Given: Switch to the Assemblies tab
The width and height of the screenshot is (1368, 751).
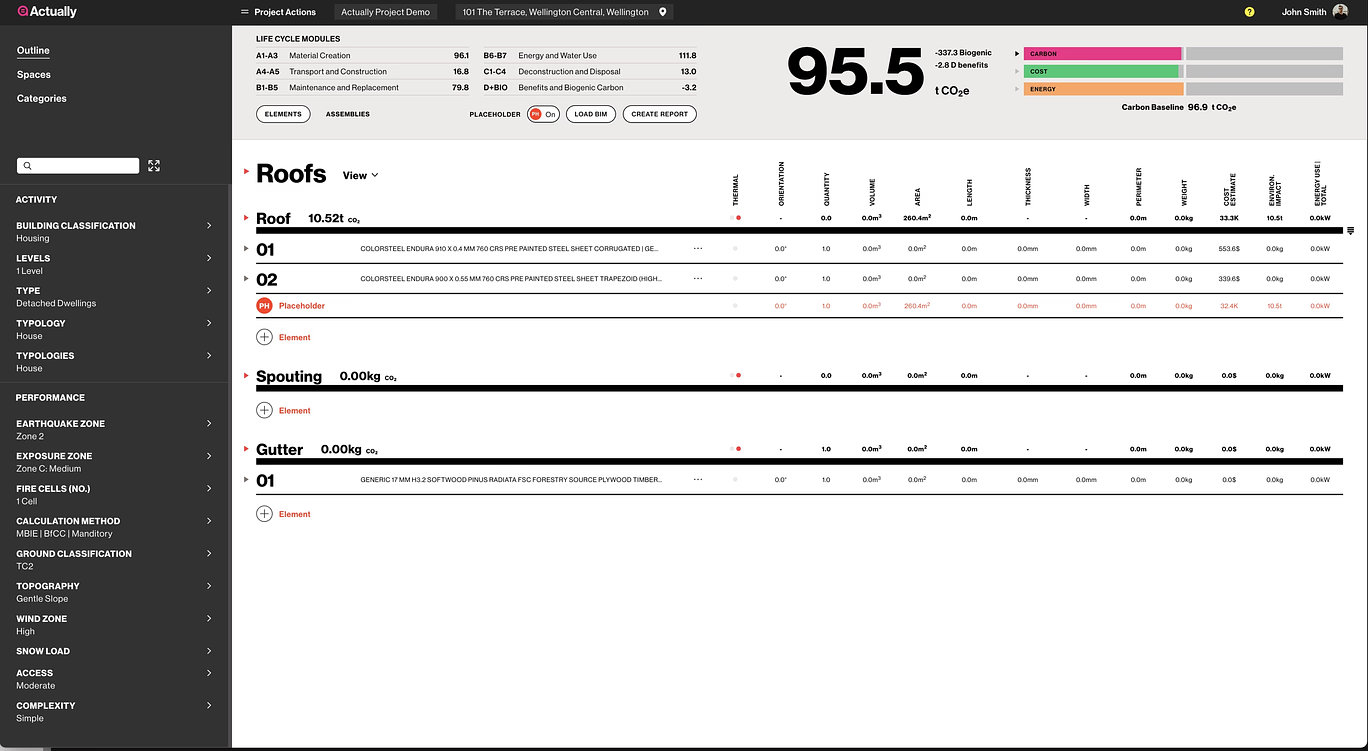Looking at the screenshot, I should click(x=347, y=114).
